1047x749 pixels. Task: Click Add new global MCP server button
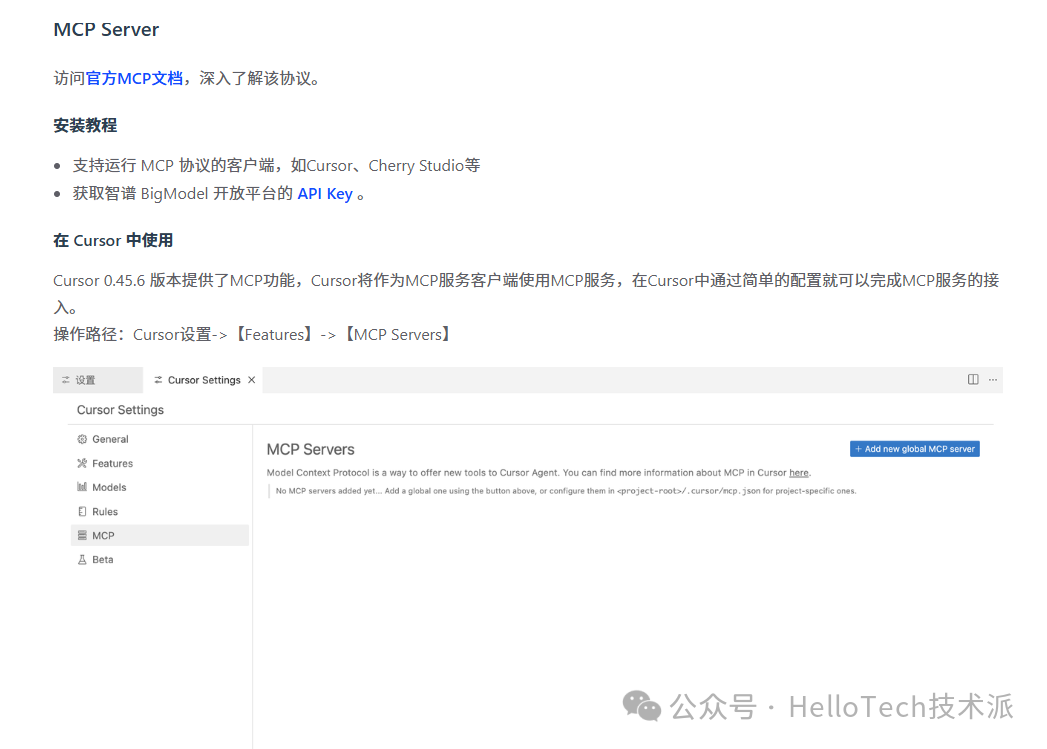tap(914, 448)
